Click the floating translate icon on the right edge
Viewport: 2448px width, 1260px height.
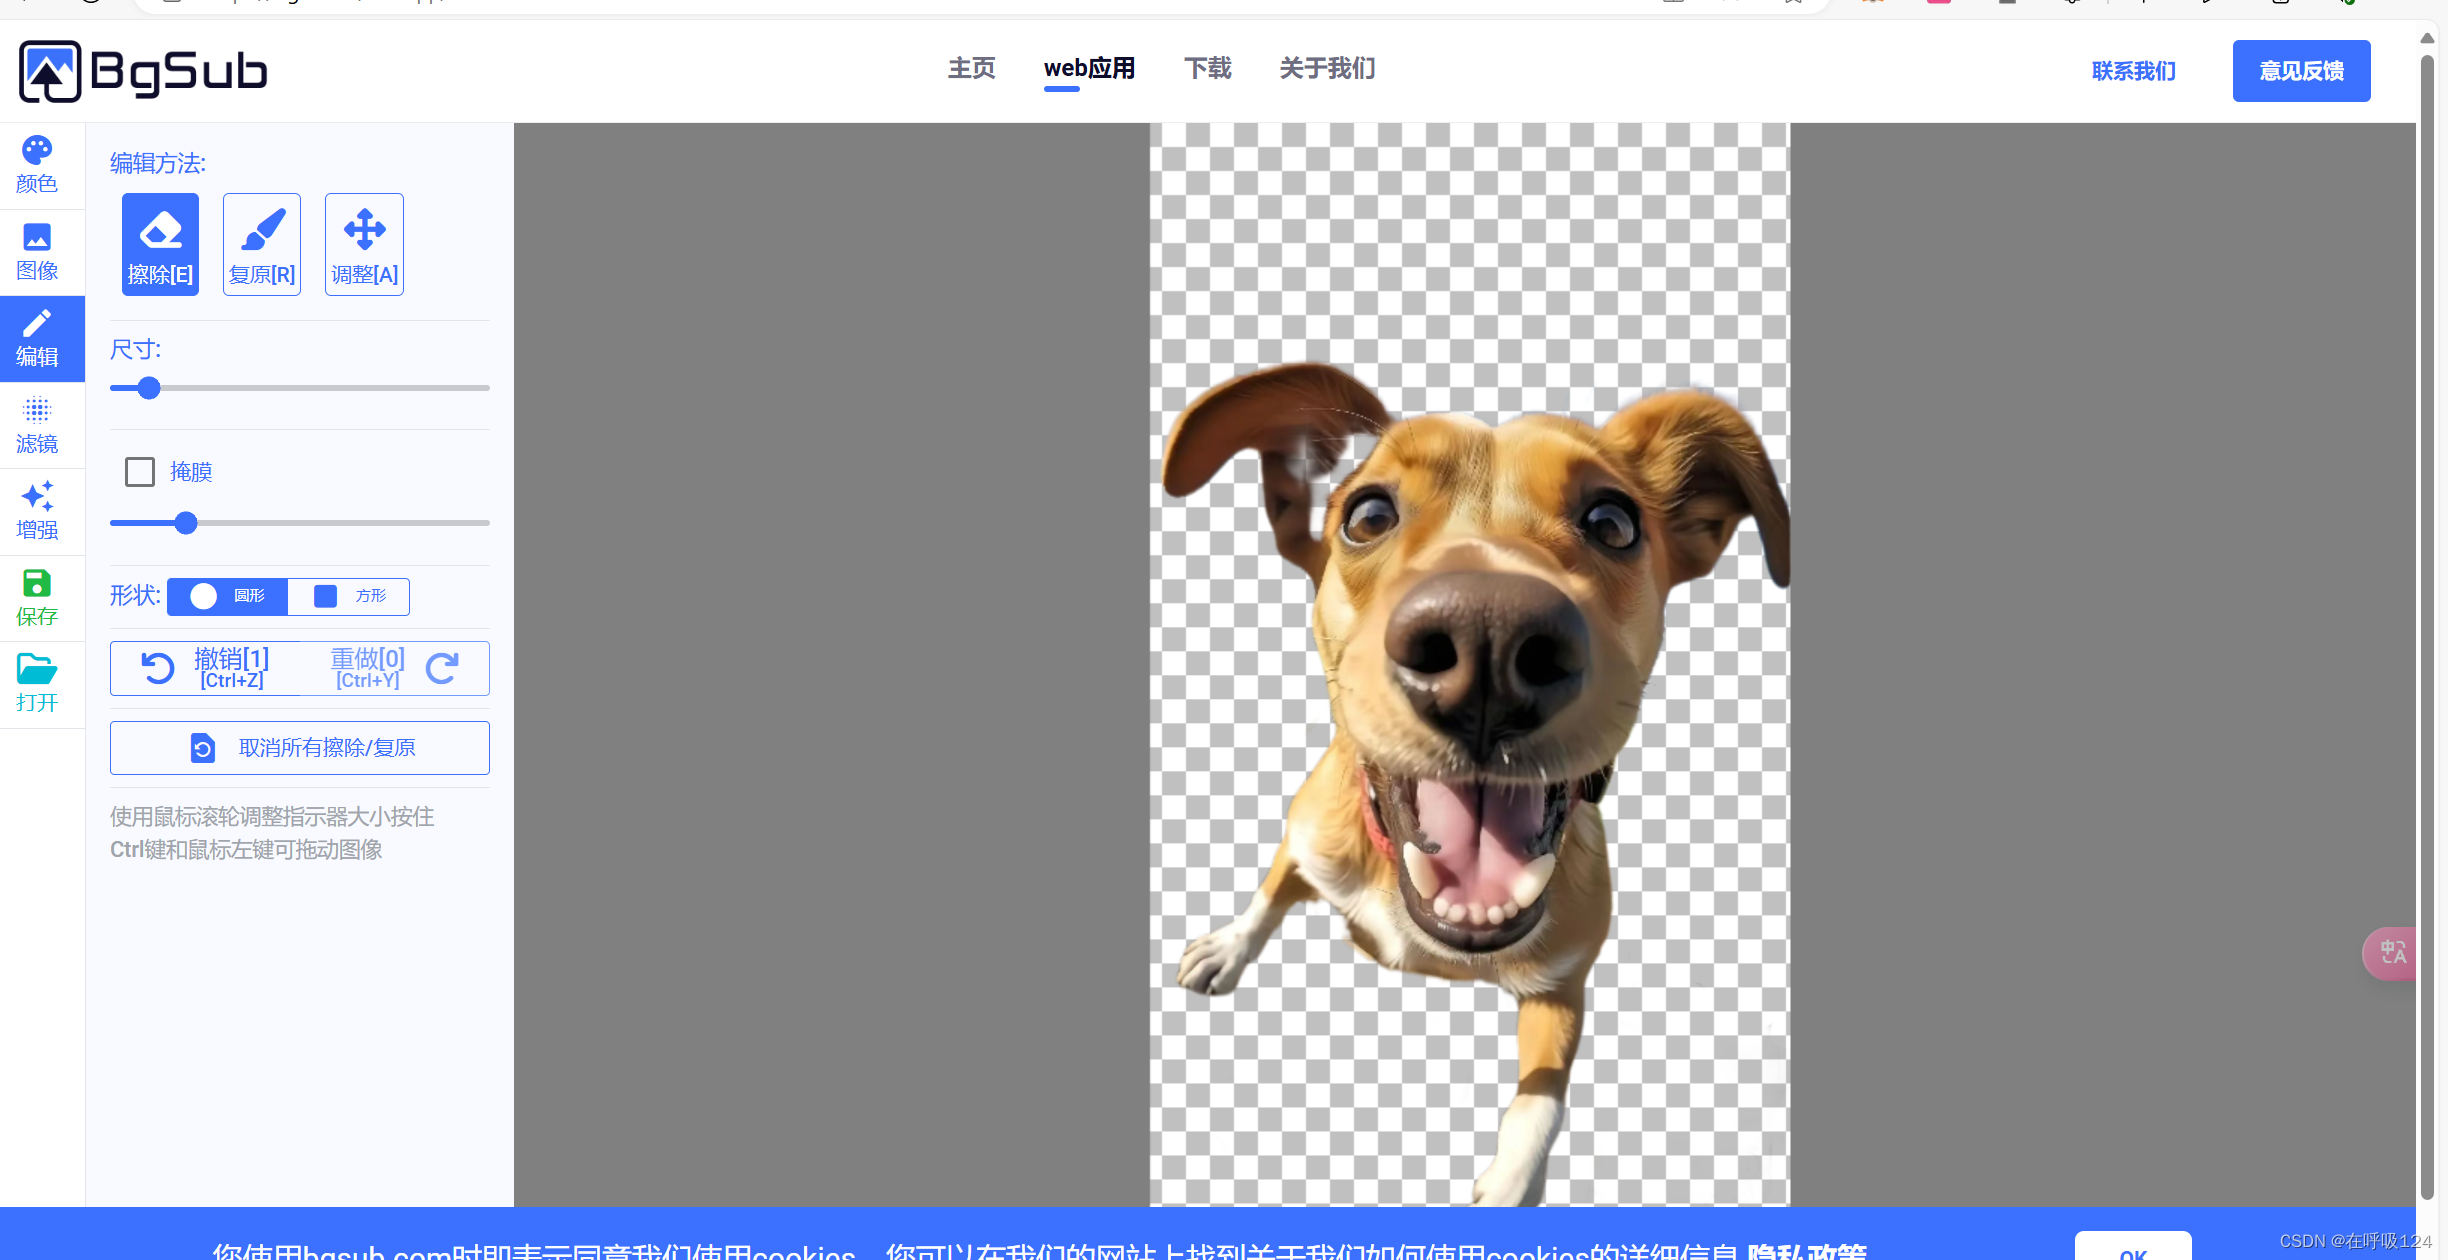click(2392, 952)
